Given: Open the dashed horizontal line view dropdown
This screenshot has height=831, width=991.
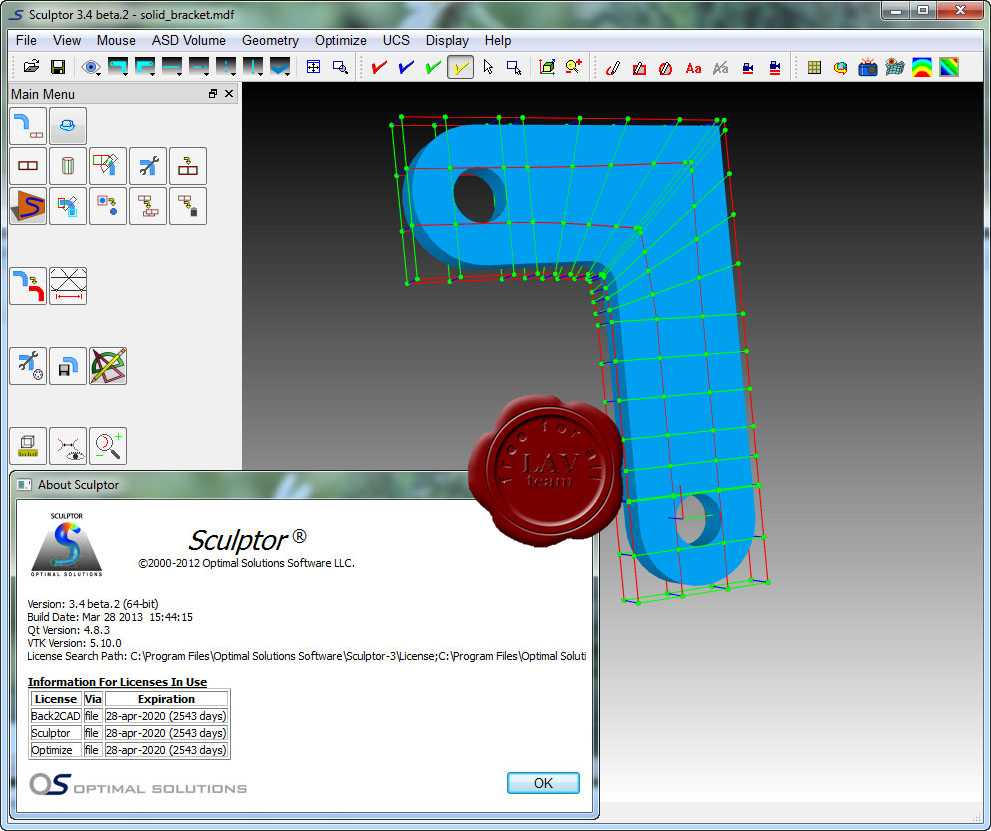Looking at the screenshot, I should coord(200,67).
